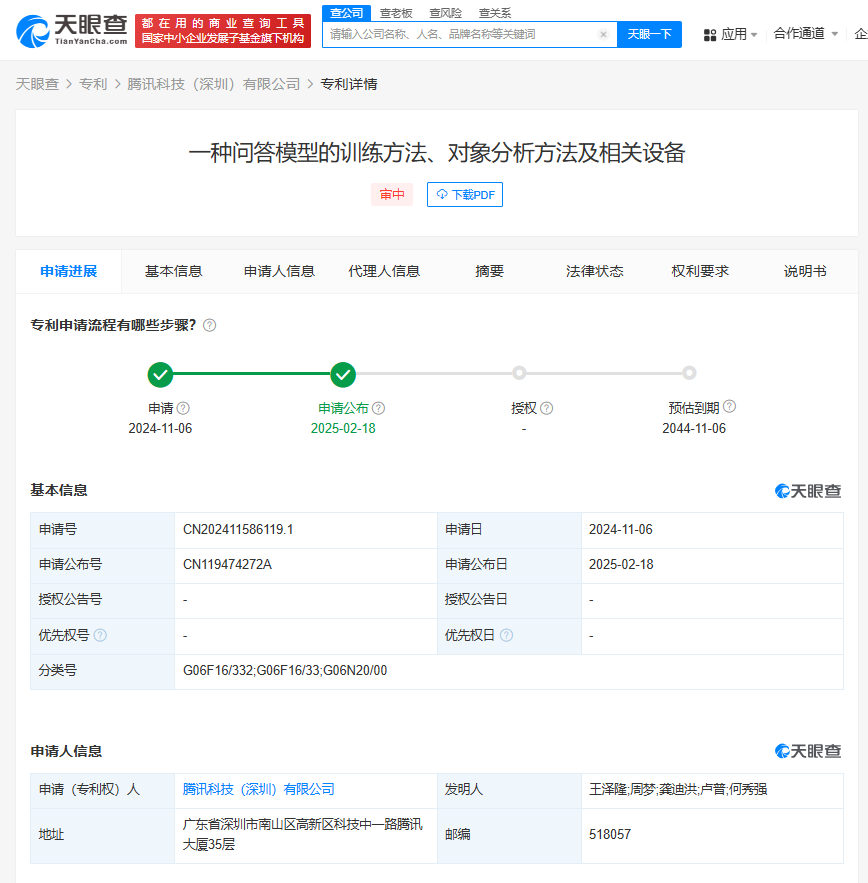Screen dimensions: 868x883
Task: Click the help icon beside 申请公布
Action: pyautogui.click(x=379, y=408)
